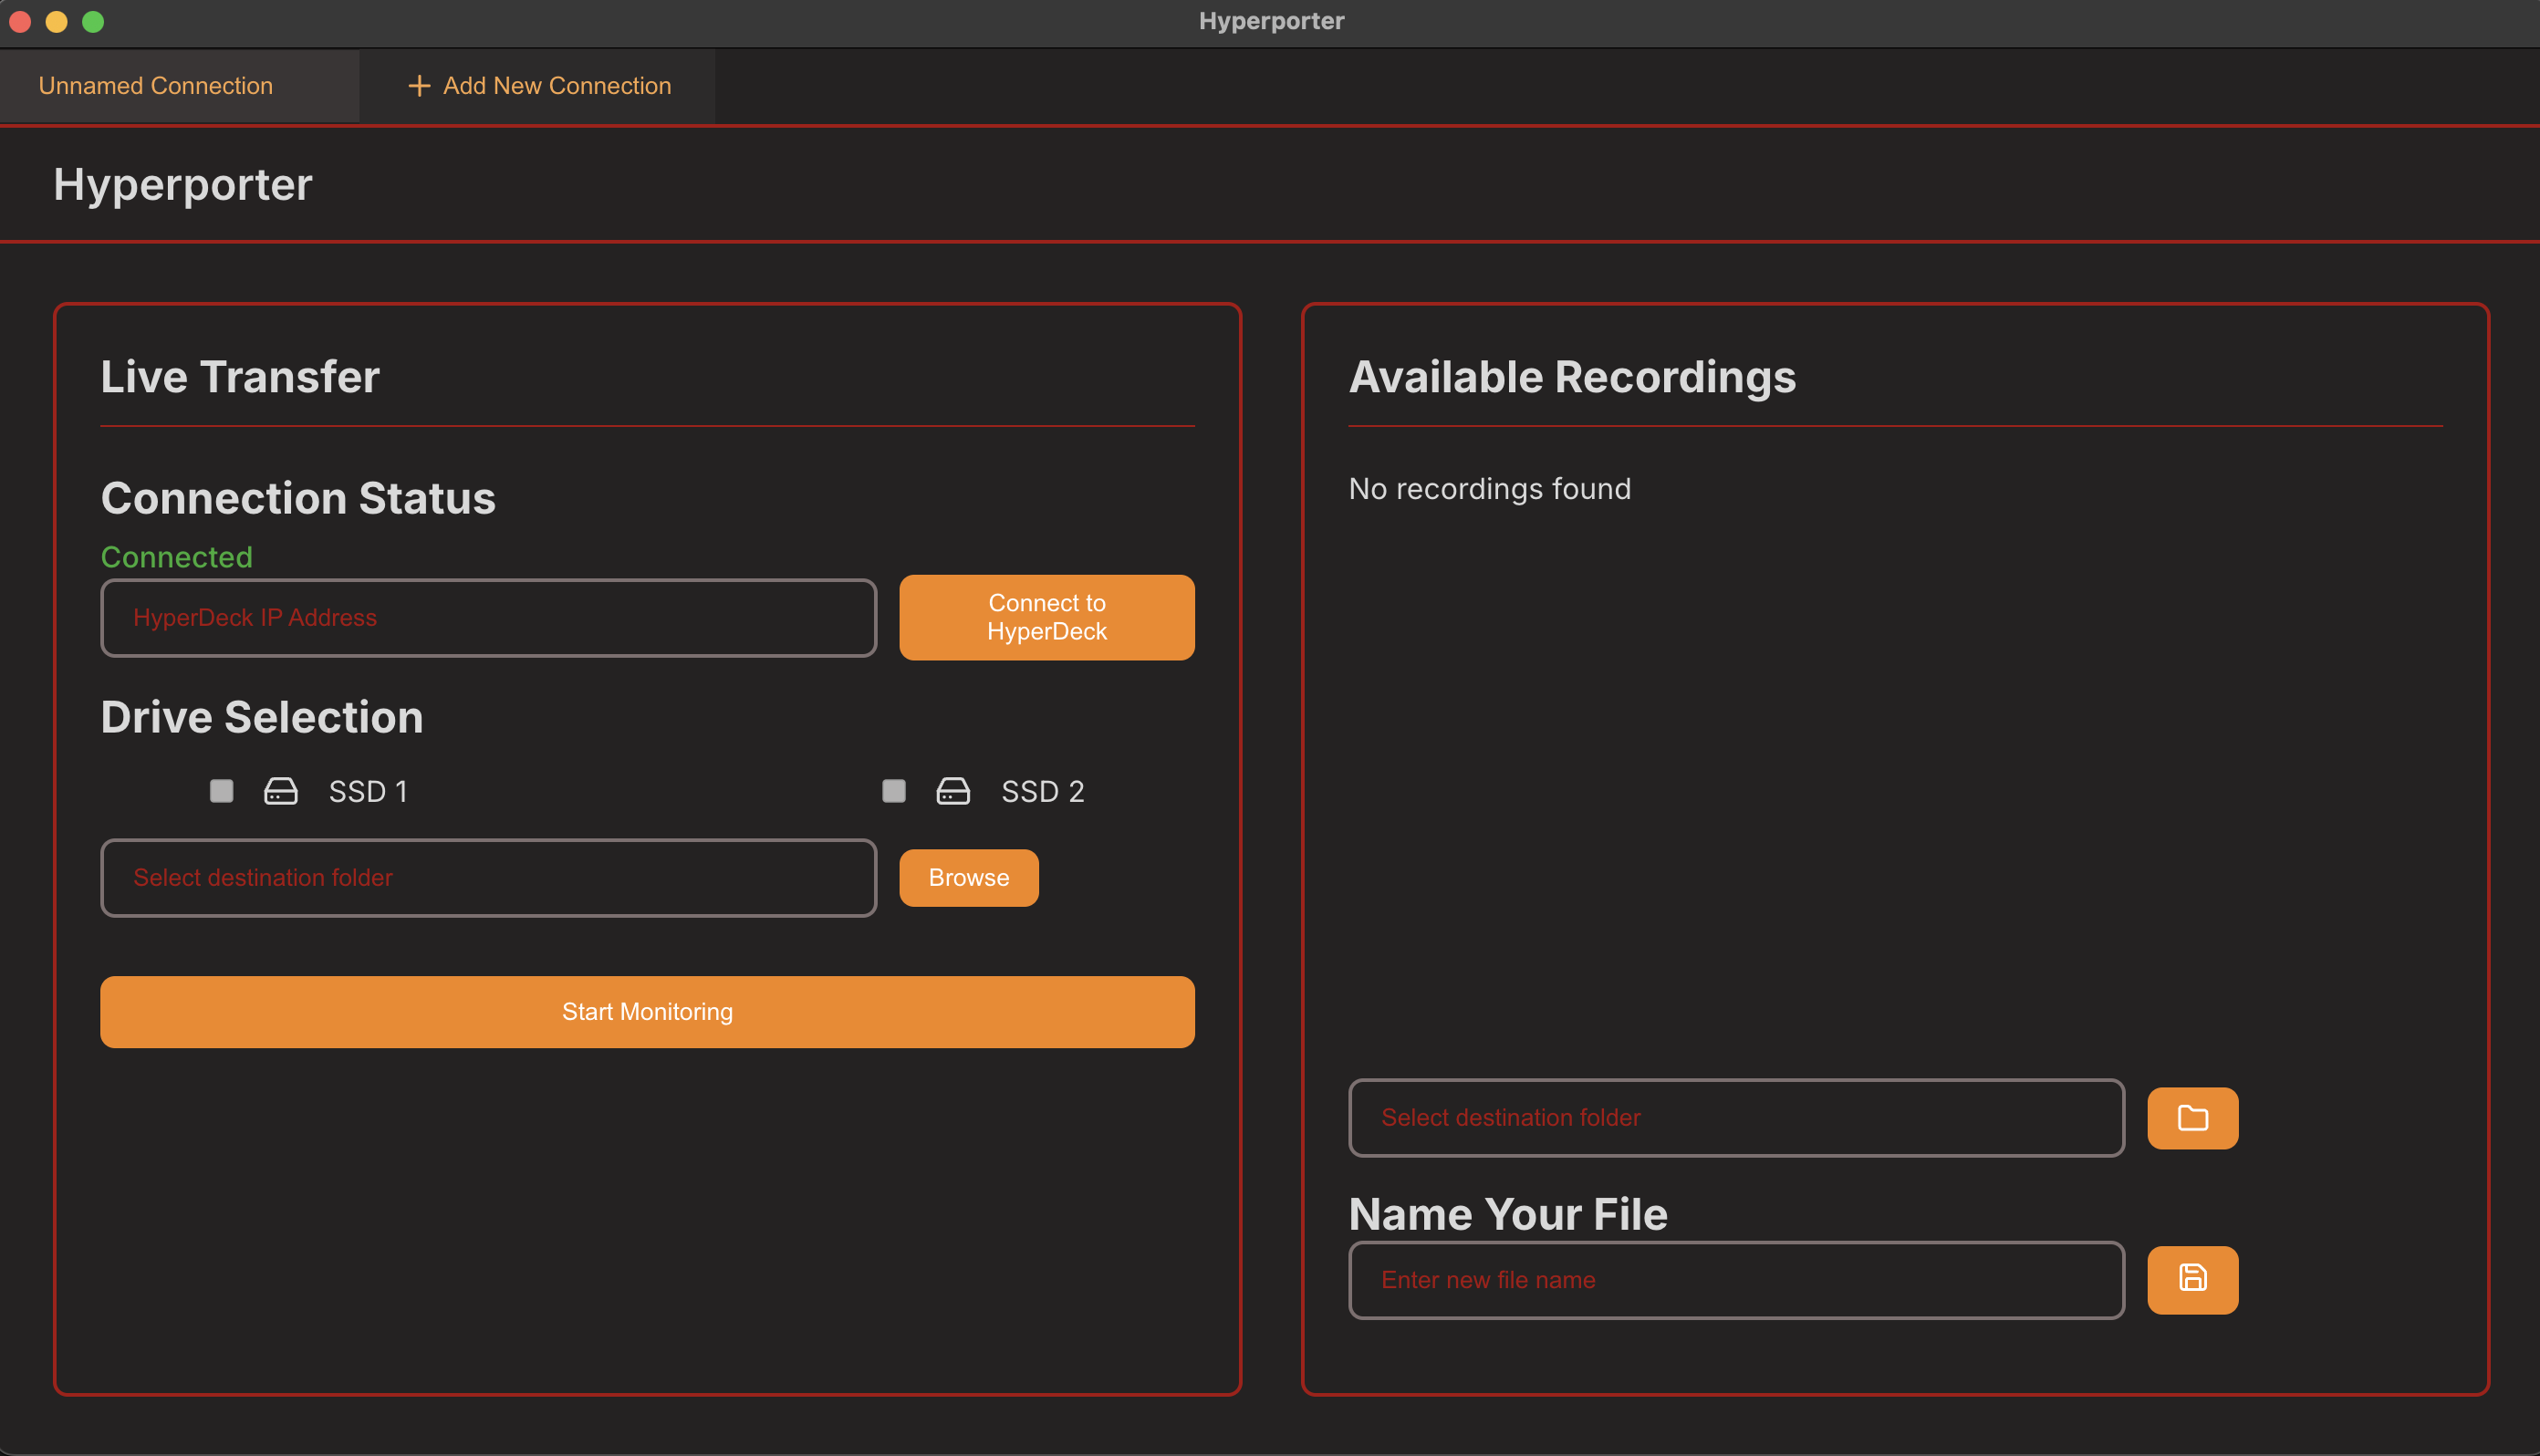Focus Live Transfer's Select destination folder field
This screenshot has height=1456, width=2540.
[489, 877]
